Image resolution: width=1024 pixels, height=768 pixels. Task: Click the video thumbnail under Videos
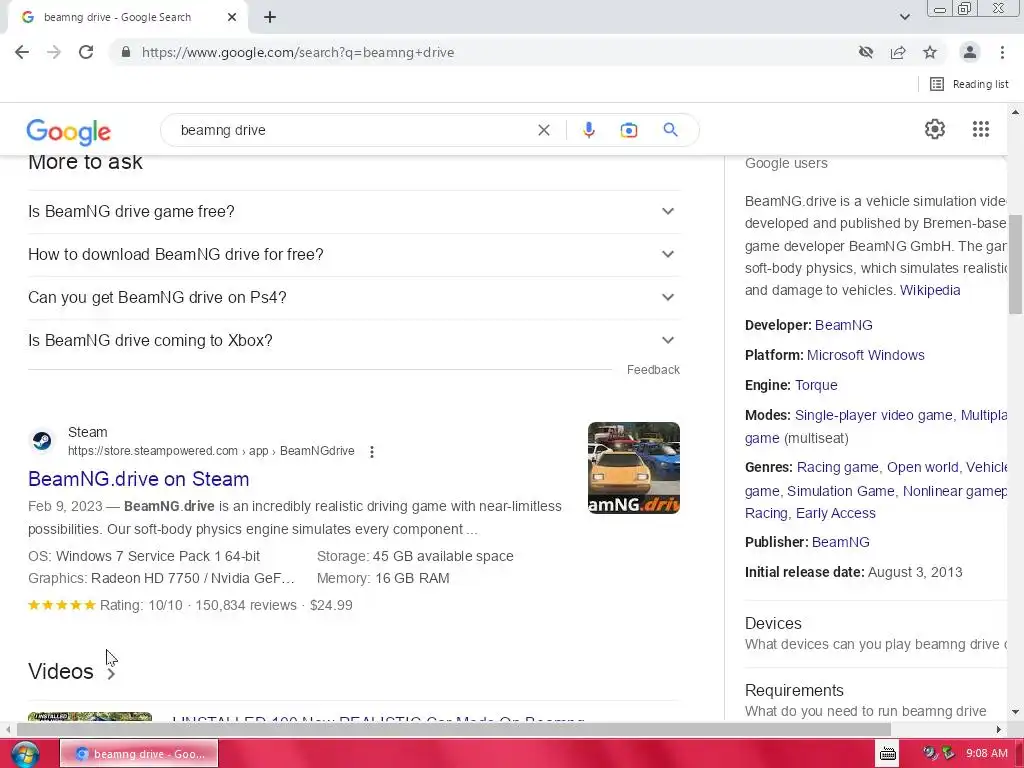(90, 716)
